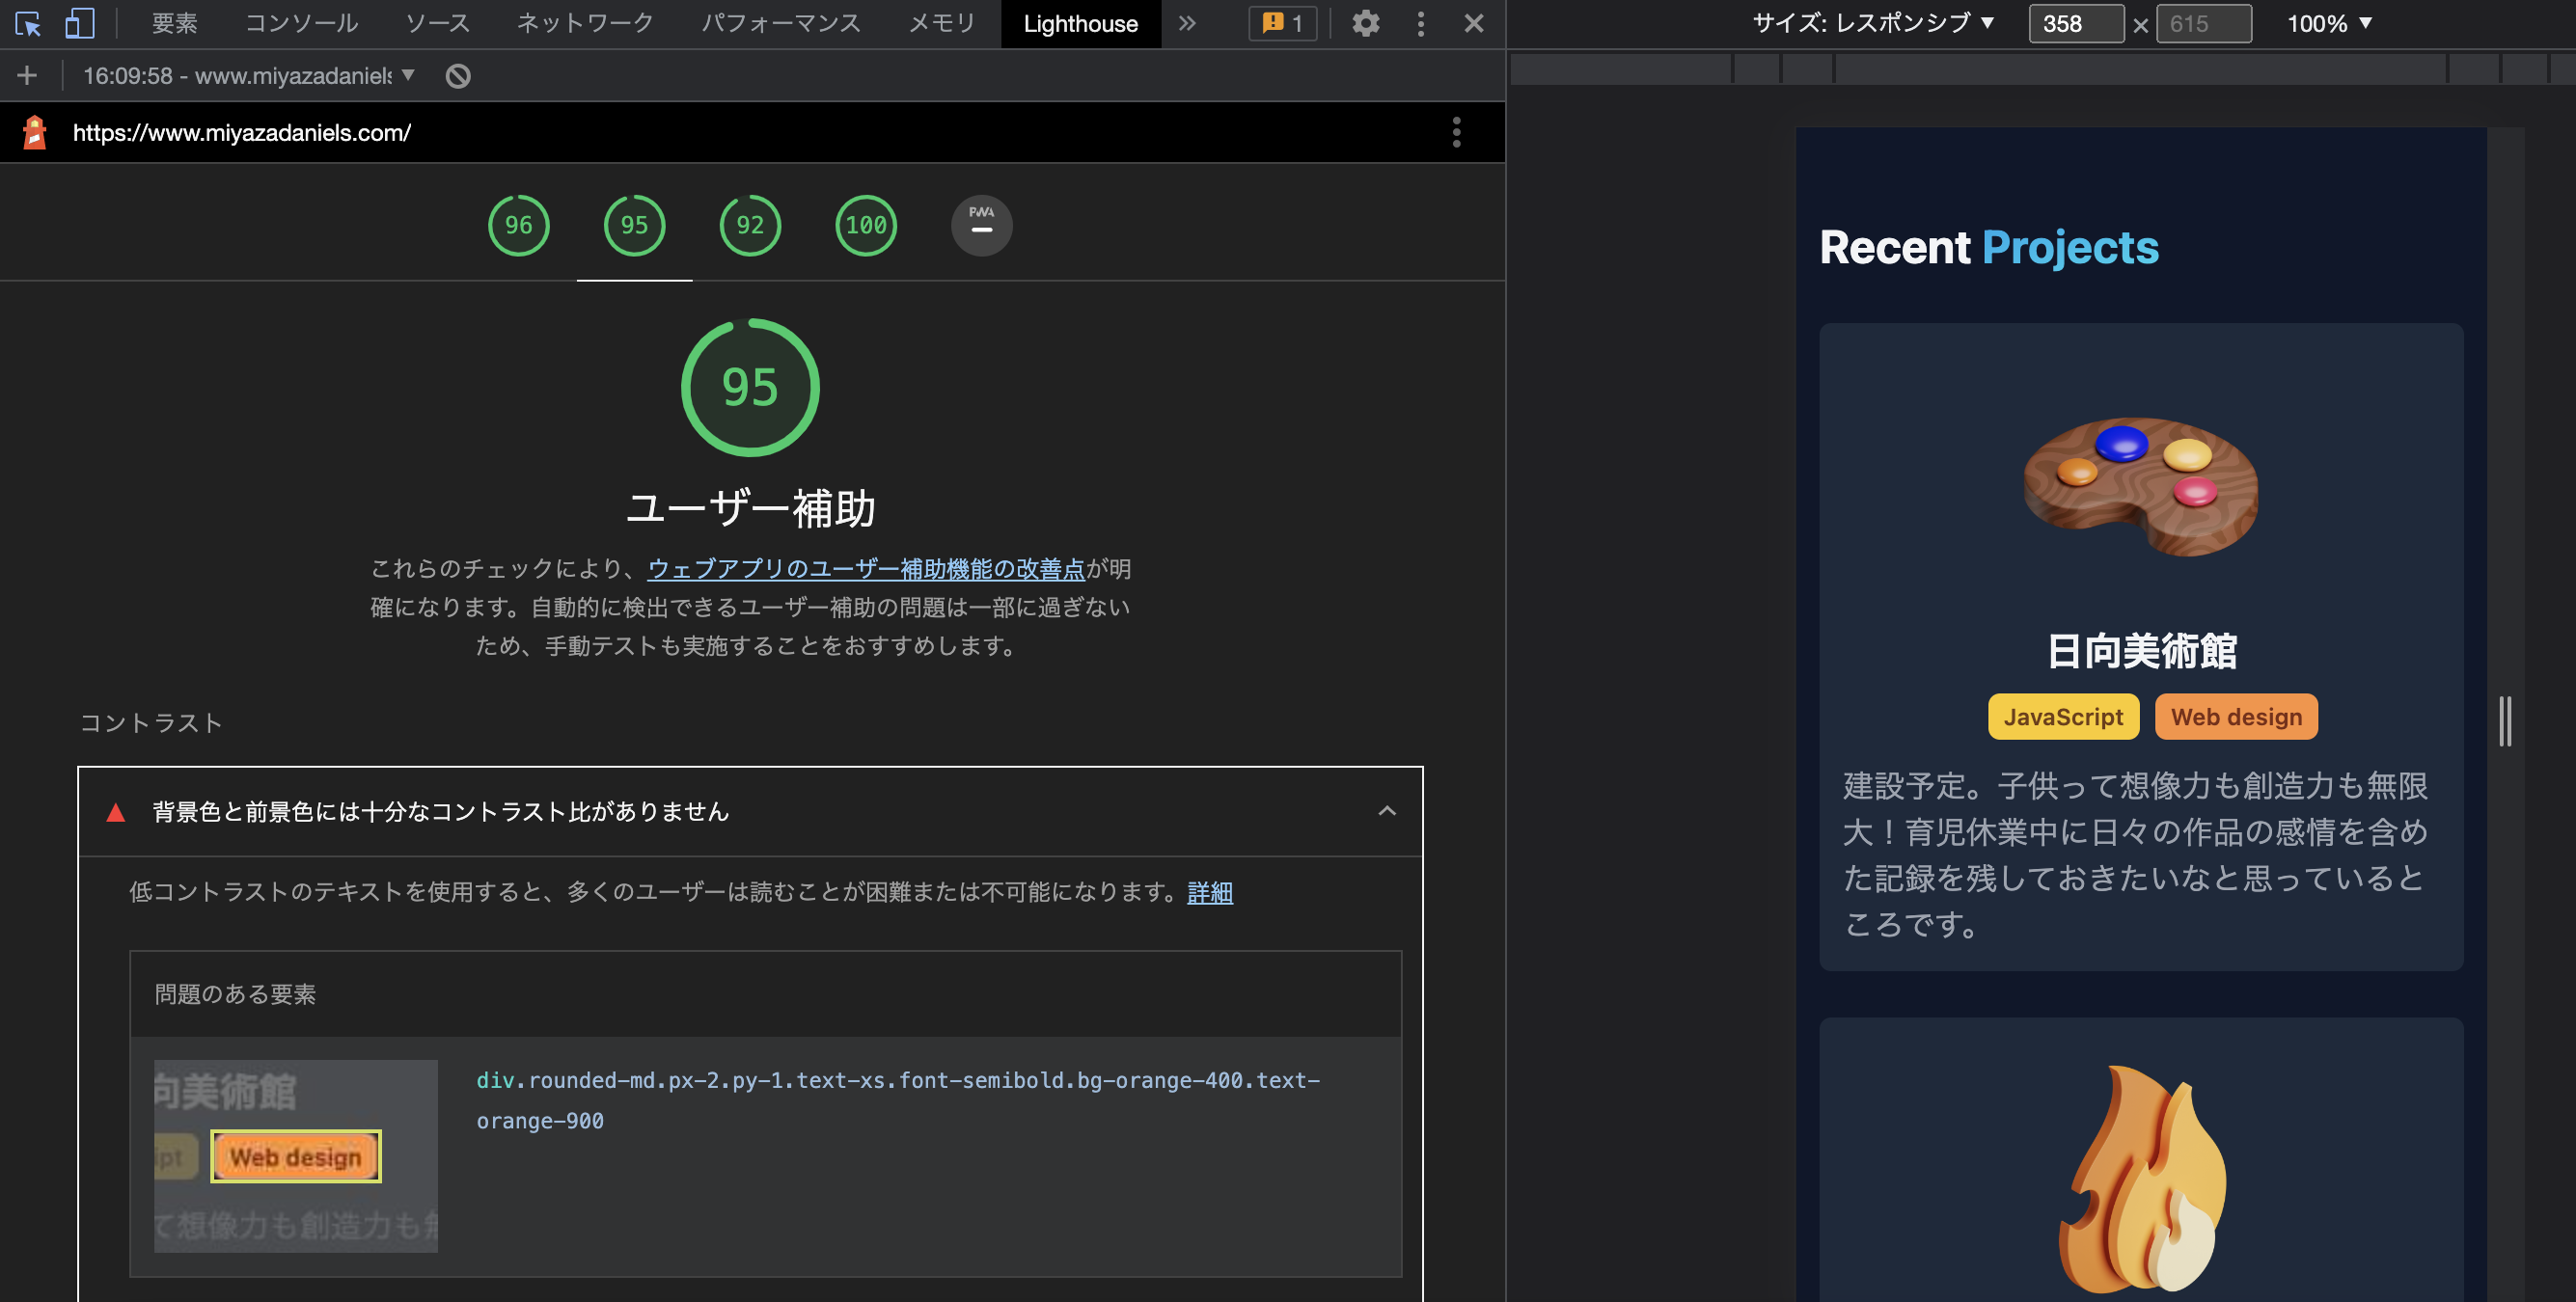Click the failed audit title about contrast ratio
Image resolution: width=2576 pixels, height=1302 pixels.
[x=441, y=811]
